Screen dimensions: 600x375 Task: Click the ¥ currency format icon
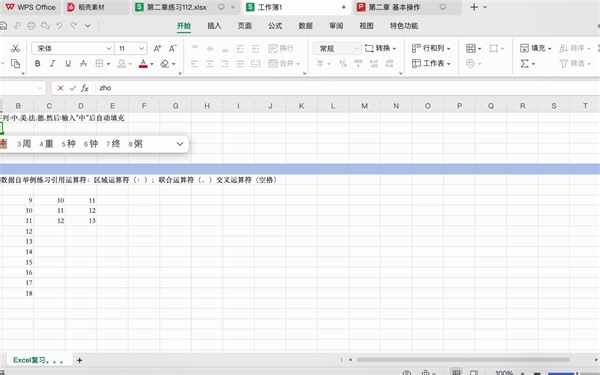coord(321,64)
